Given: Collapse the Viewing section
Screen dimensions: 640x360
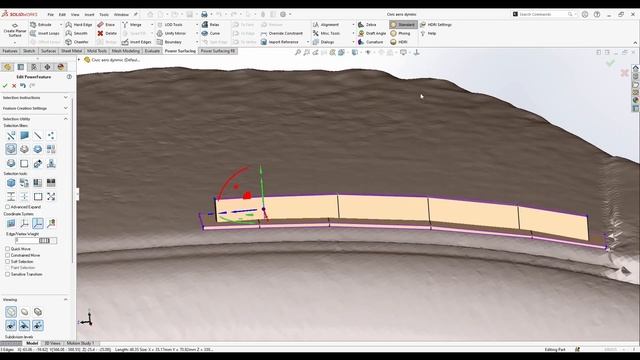Looking at the screenshot, I should [66, 300].
